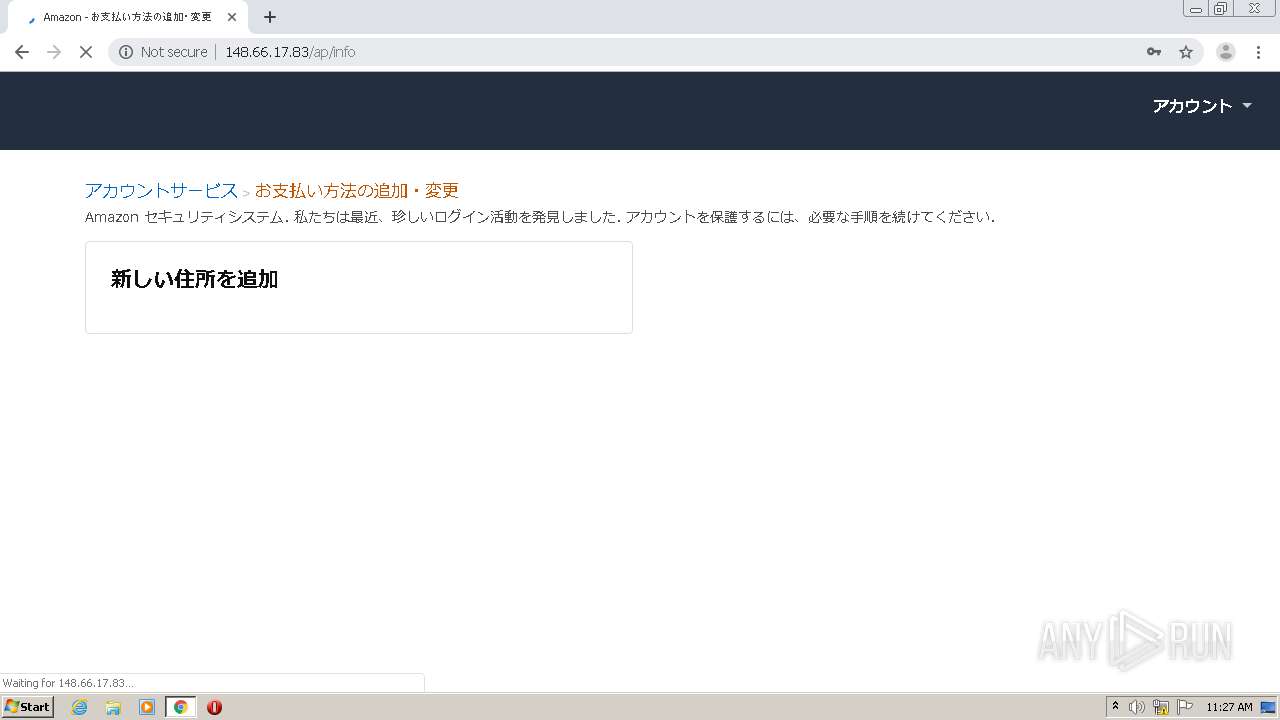Open Chrome three-dot menu
This screenshot has width=1280, height=720.
click(1258, 52)
